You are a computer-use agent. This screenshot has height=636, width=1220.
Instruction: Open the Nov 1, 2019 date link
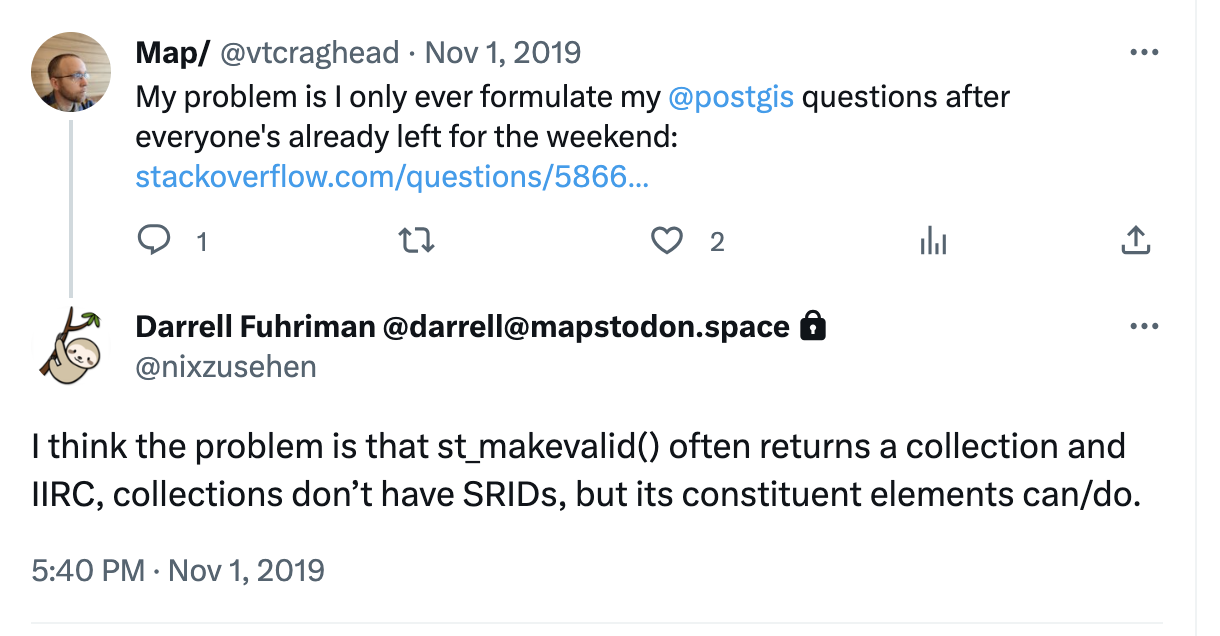pyautogui.click(x=503, y=52)
